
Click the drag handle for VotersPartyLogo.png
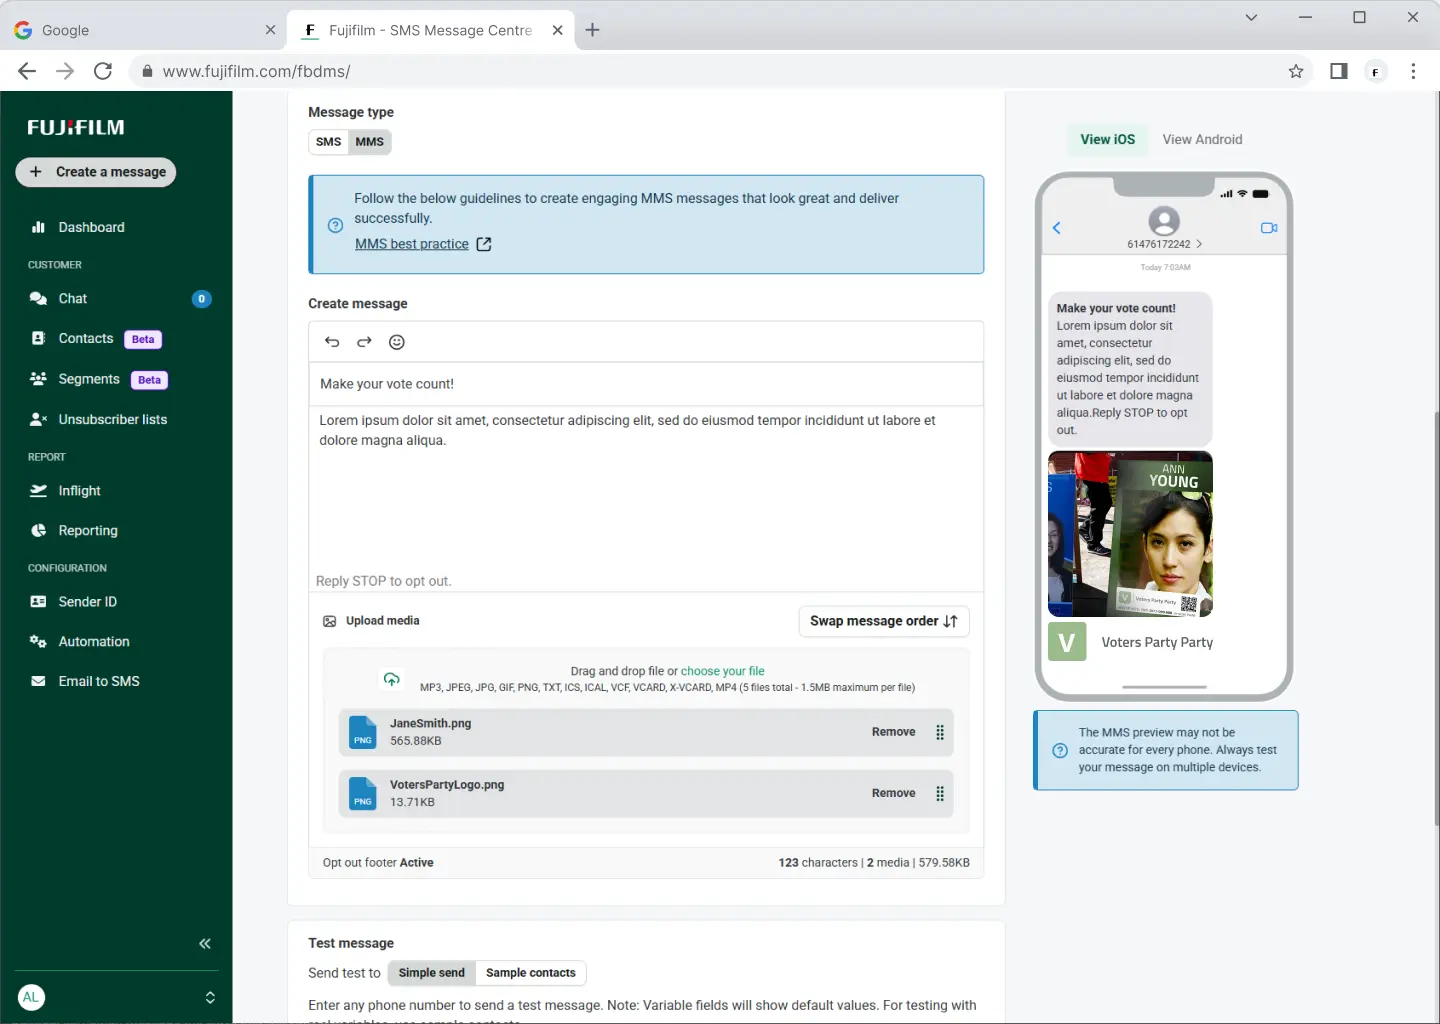[x=940, y=794]
